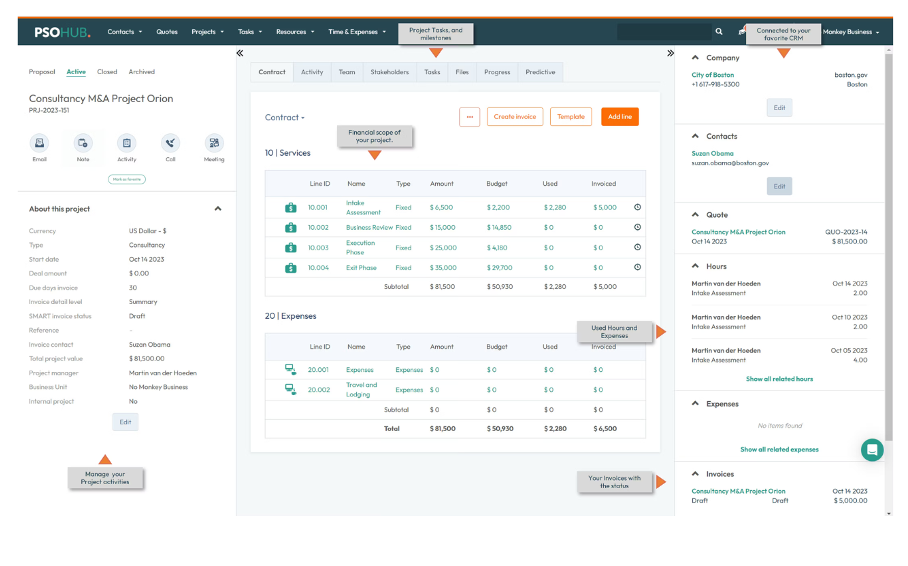
Task: Click clock icon on Exit Phase row
Action: click(637, 267)
